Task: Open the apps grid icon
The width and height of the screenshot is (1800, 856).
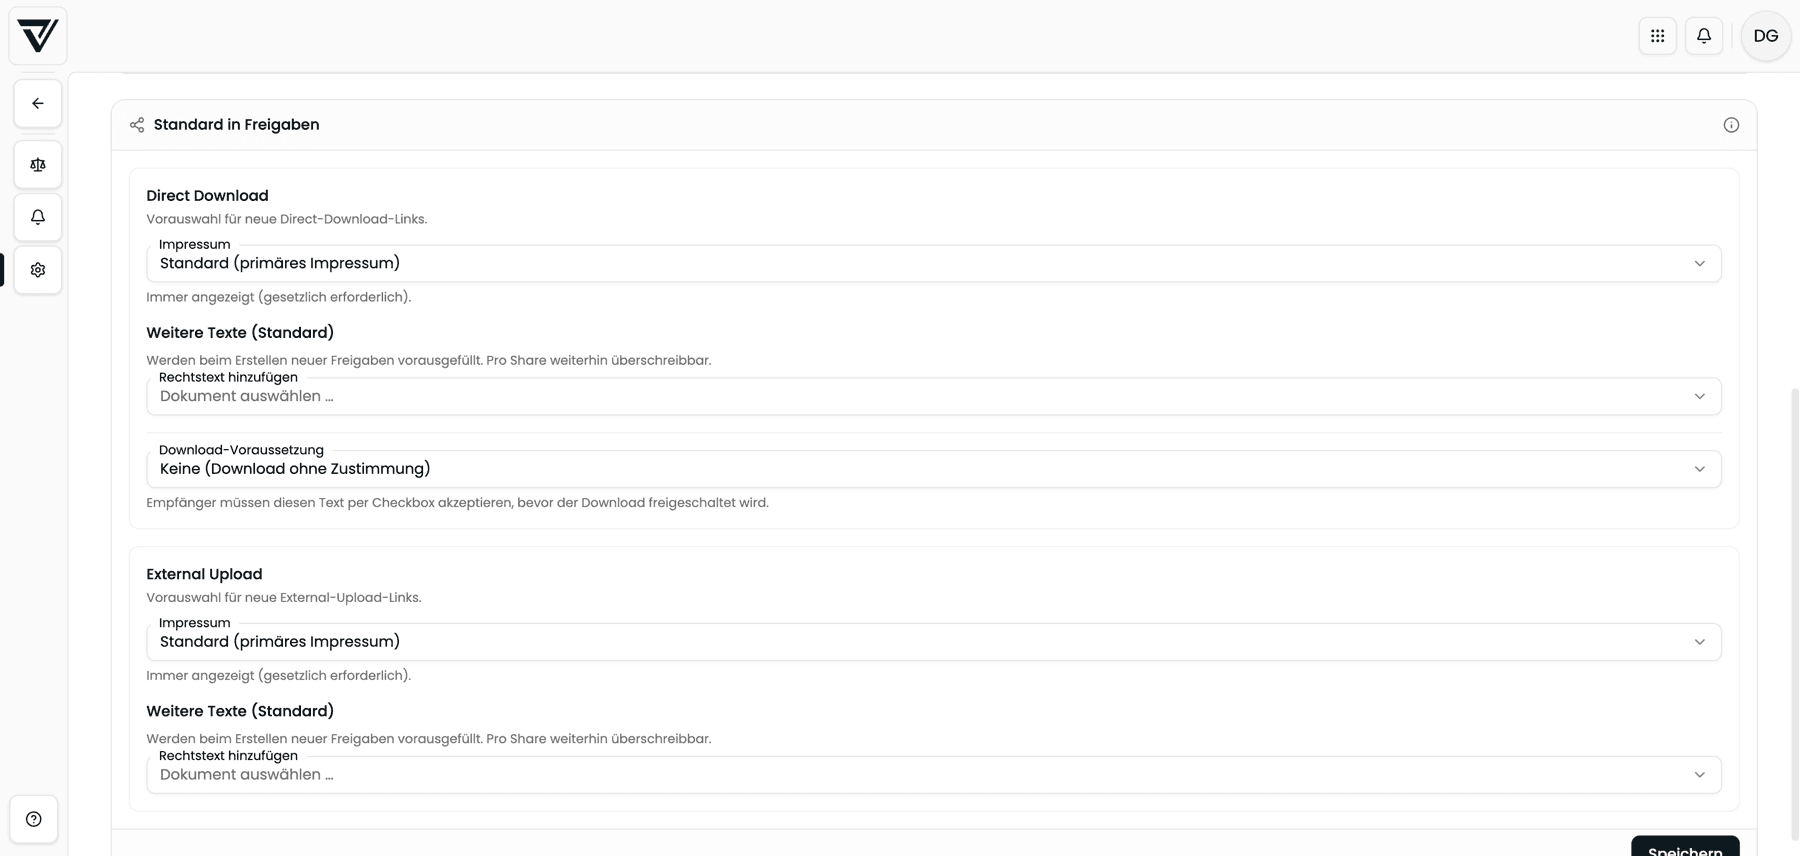Action: (x=1657, y=36)
